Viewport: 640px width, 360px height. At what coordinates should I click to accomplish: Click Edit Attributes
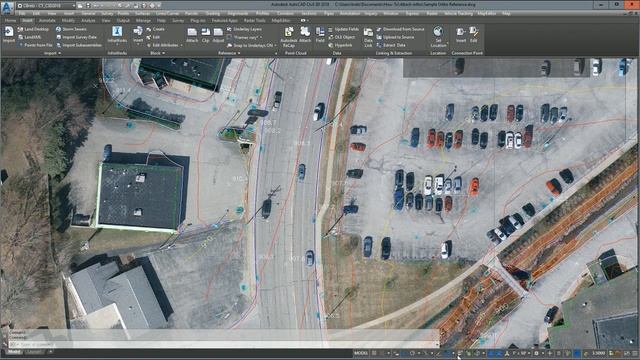162,45
